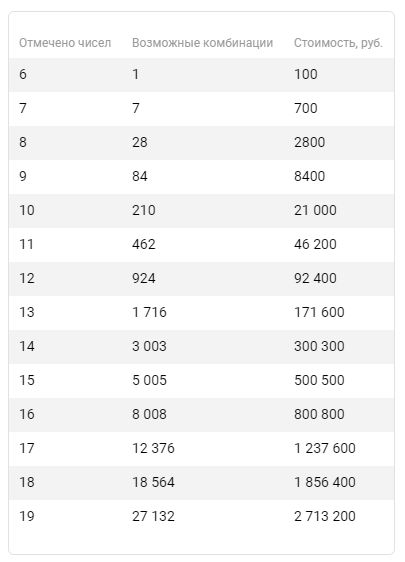Click the combinations value 28
Viewport: 405px width, 562px height.
coord(140,142)
